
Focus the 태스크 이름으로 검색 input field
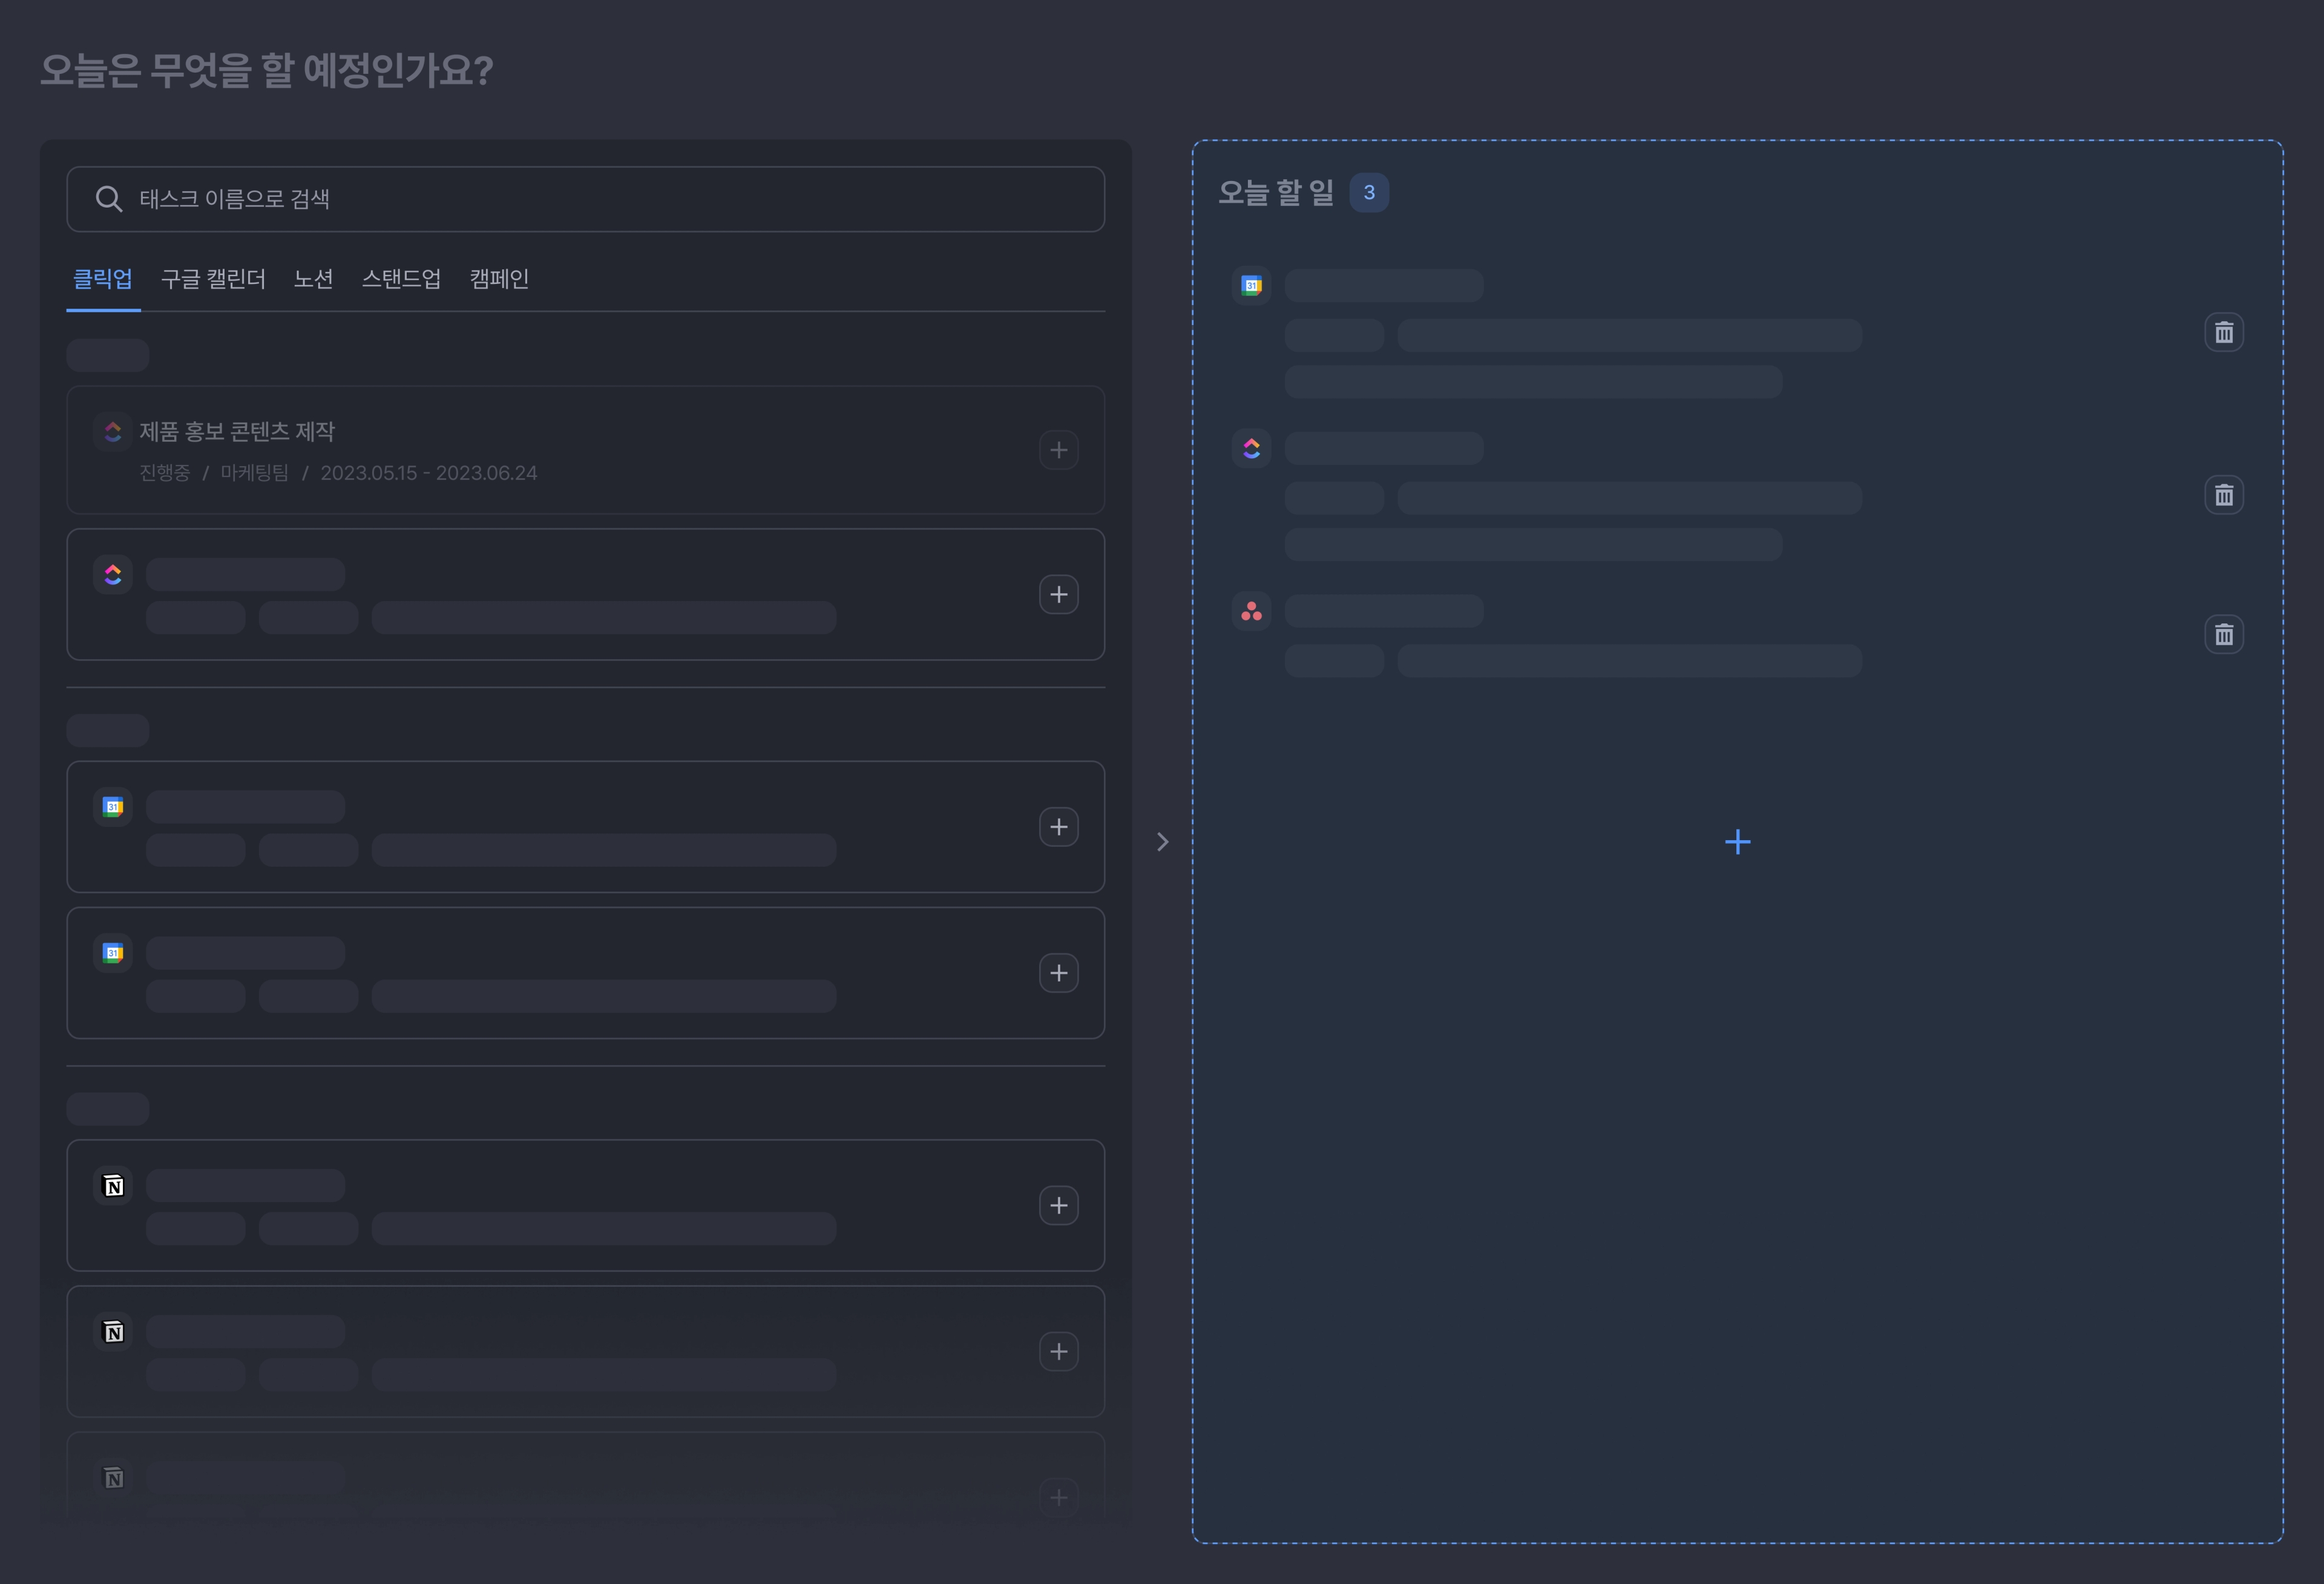click(585, 199)
